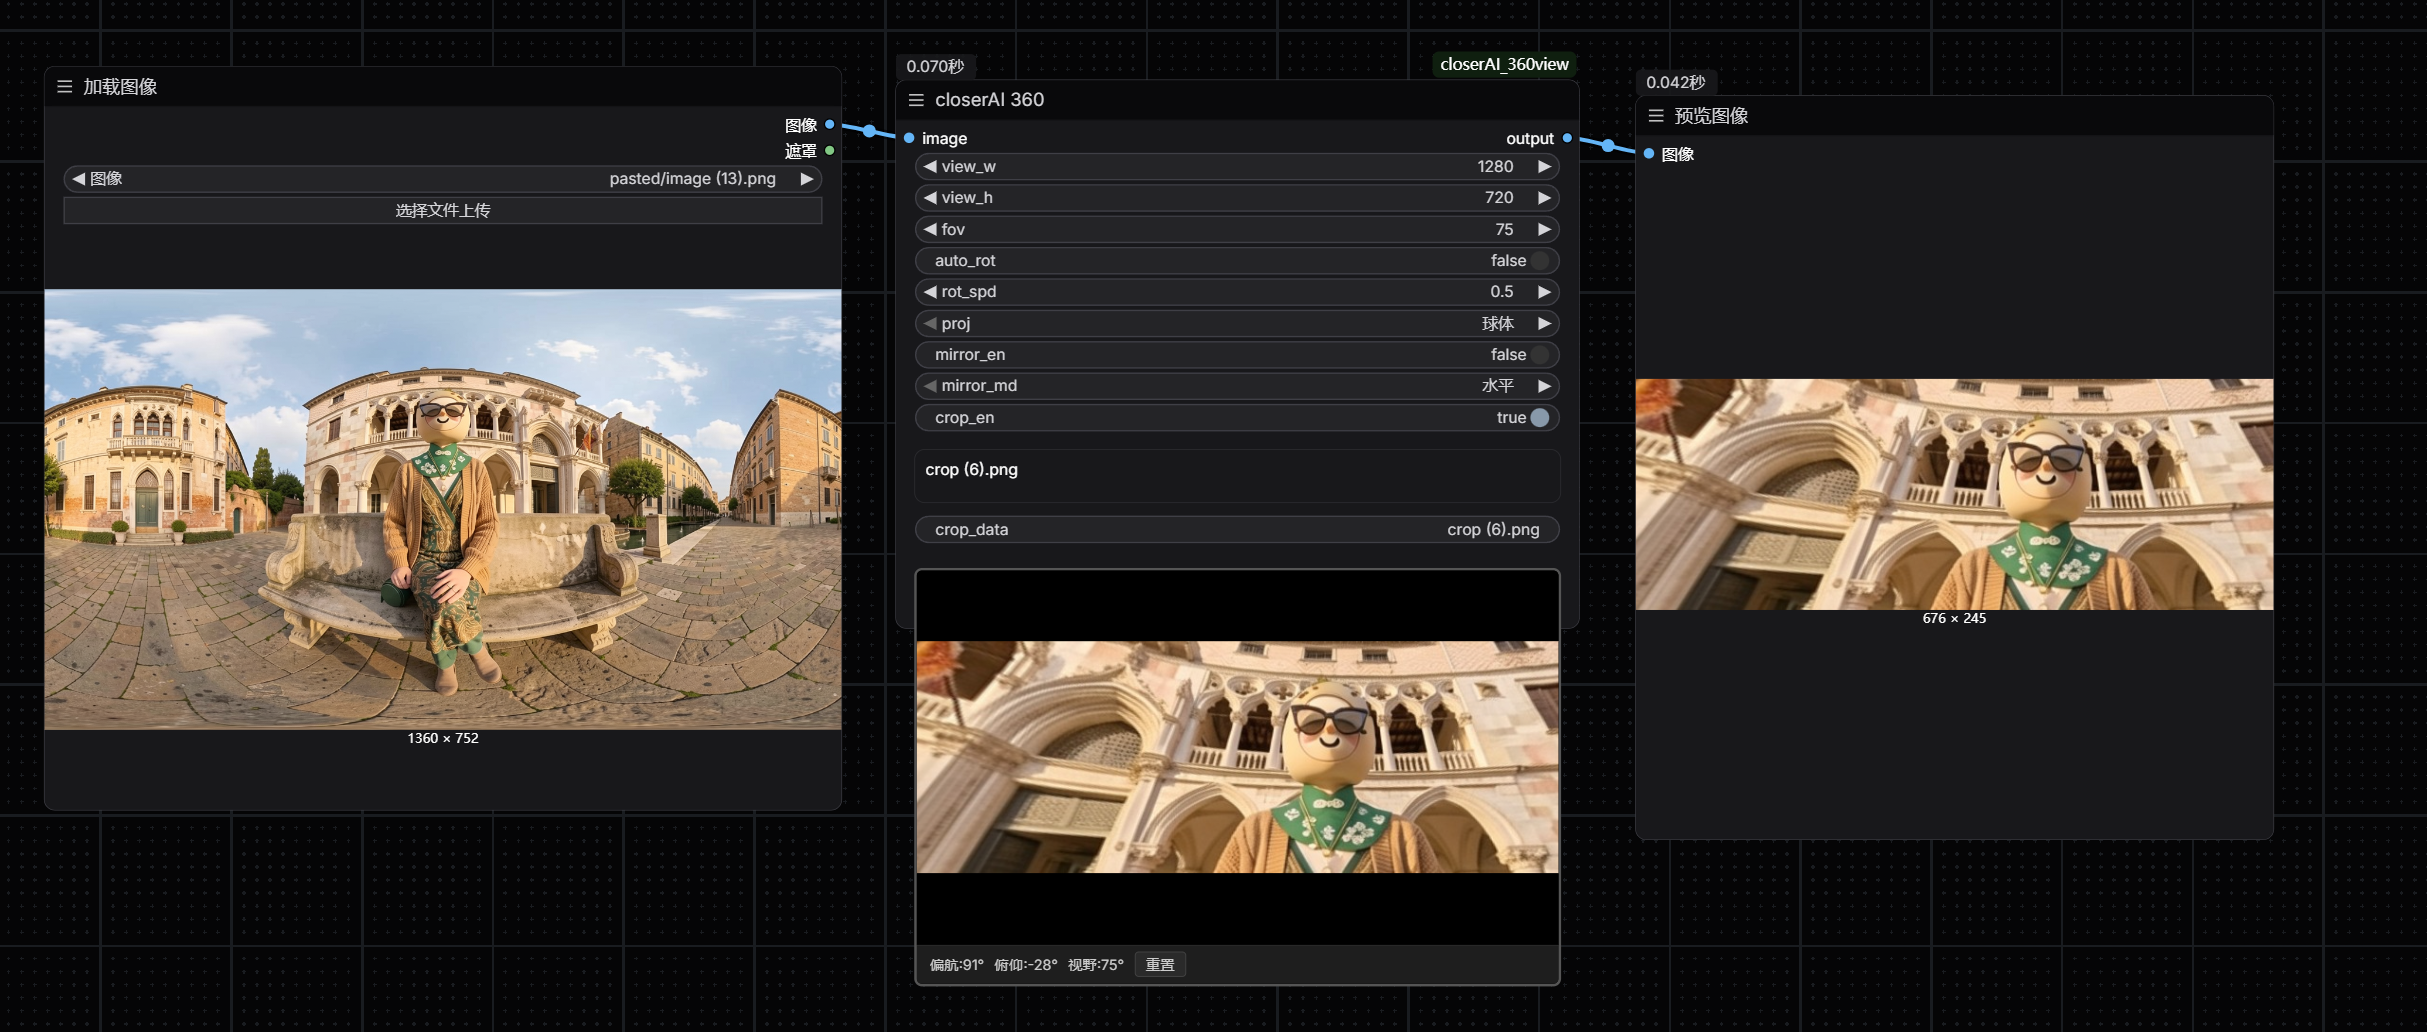Click the crop (6).png text field
2427x1032 pixels.
click(x=1236, y=475)
